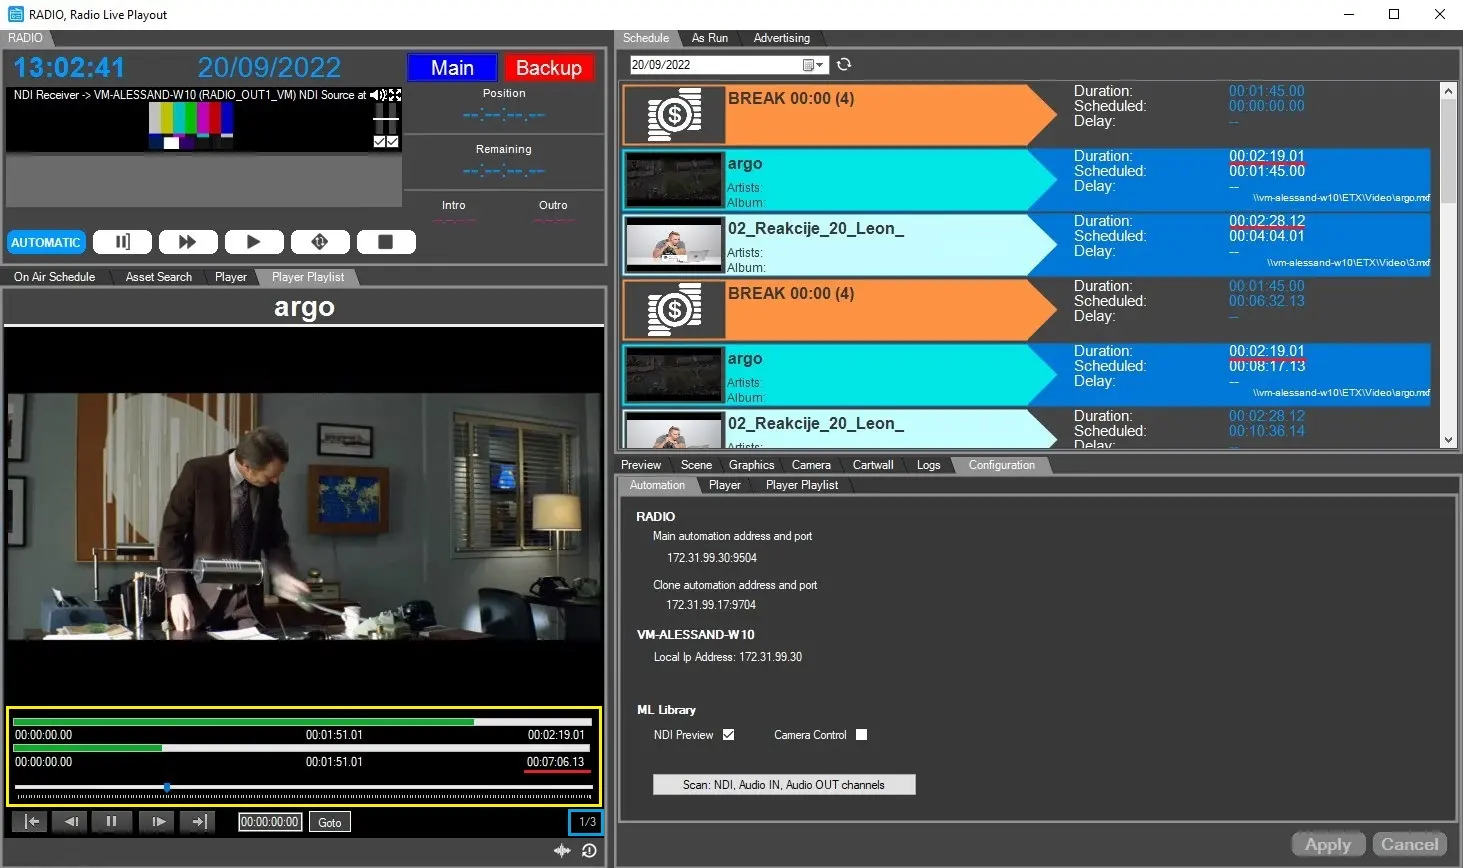Toggle AUTOMATIC mode button
The height and width of the screenshot is (868, 1463).
pyautogui.click(x=46, y=242)
